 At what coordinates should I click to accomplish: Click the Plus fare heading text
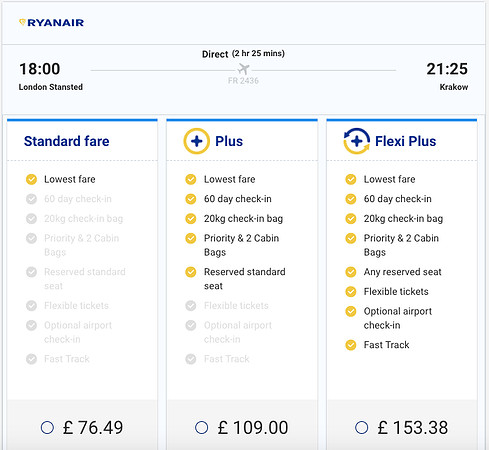(229, 141)
